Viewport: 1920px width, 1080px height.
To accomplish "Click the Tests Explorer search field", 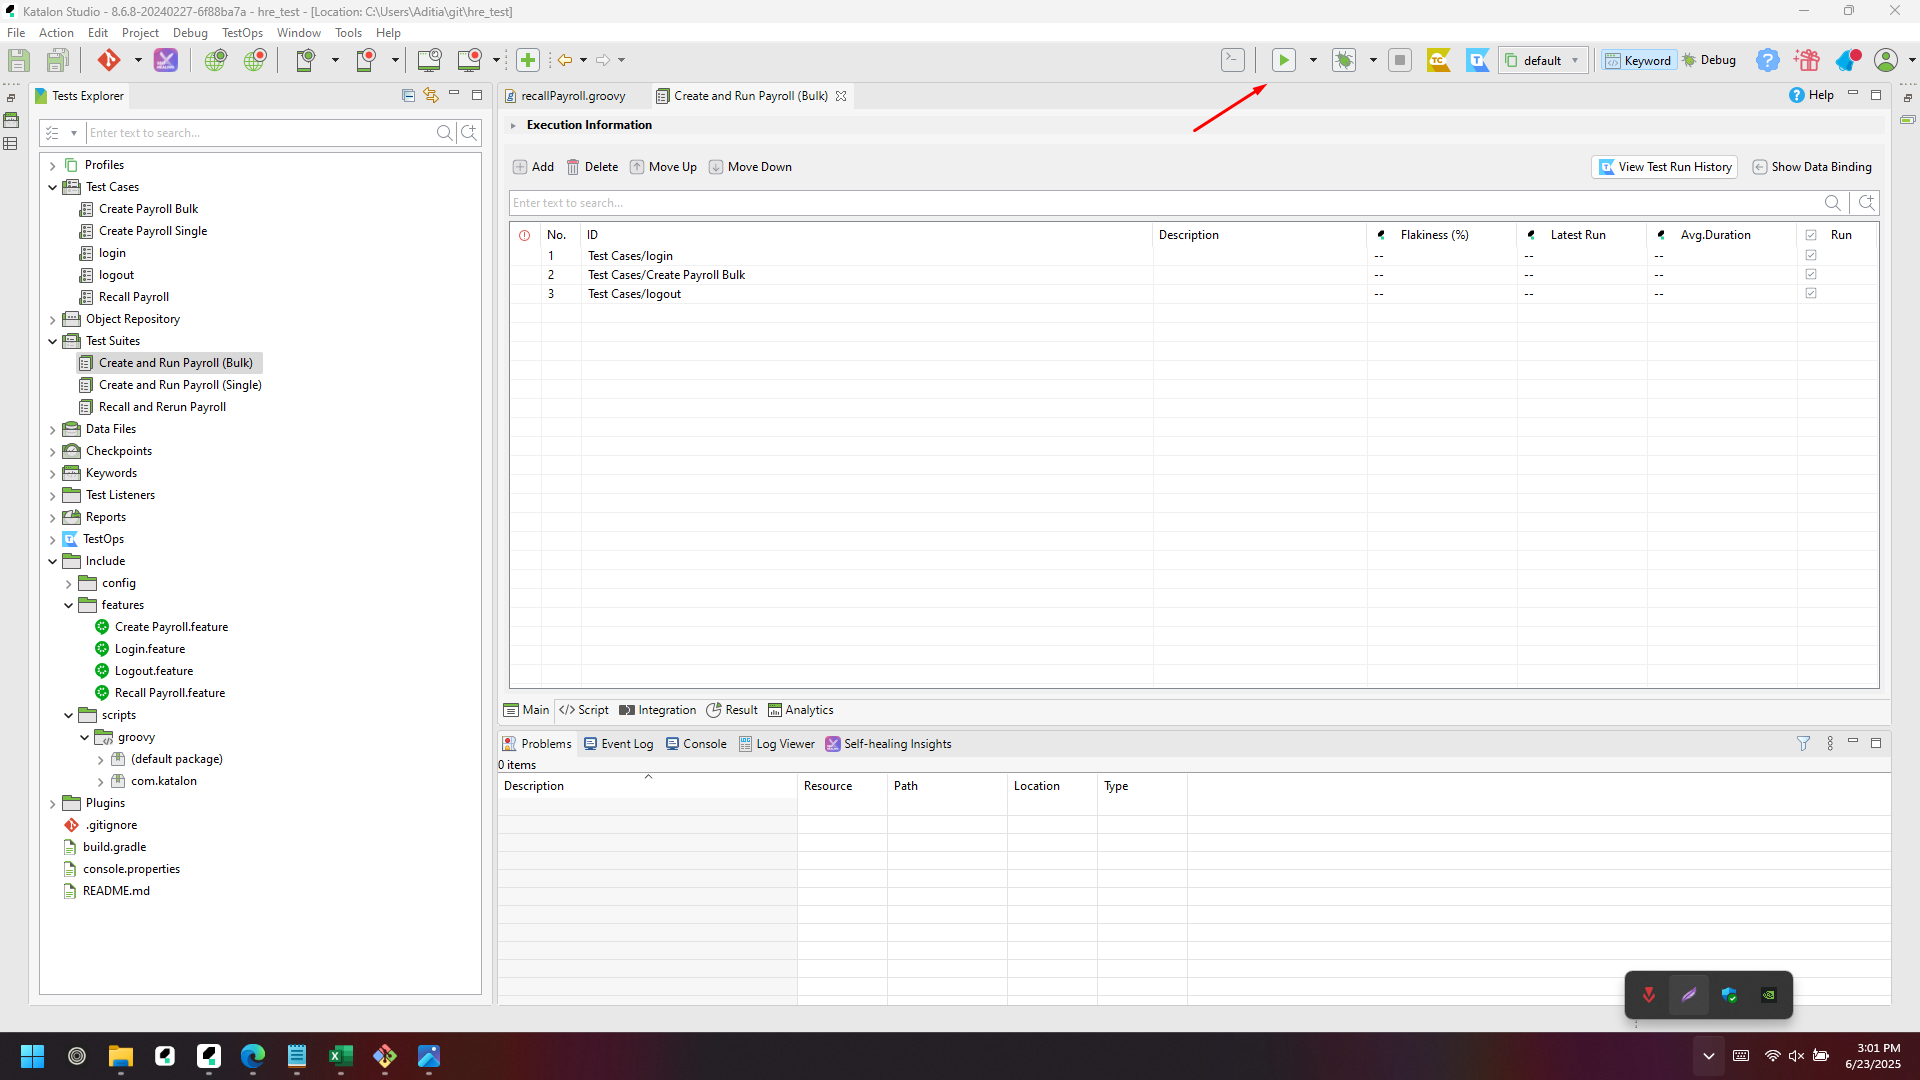I will 260,133.
